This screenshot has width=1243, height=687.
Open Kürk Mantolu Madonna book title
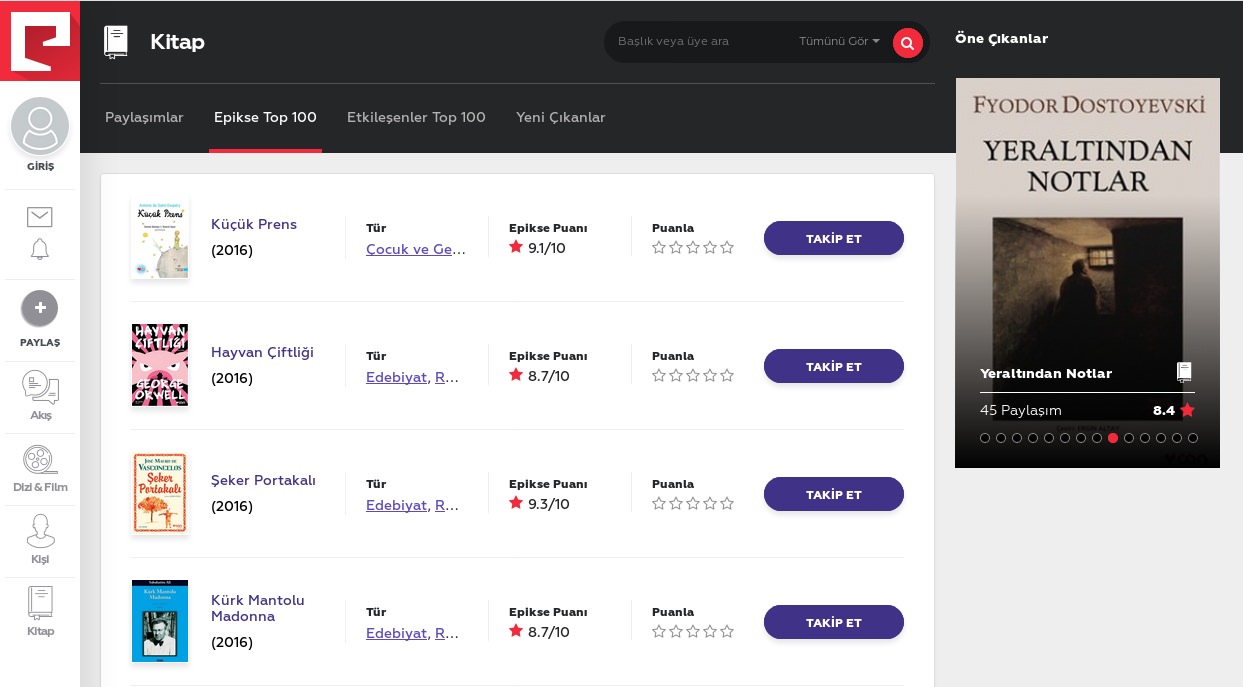coord(258,608)
